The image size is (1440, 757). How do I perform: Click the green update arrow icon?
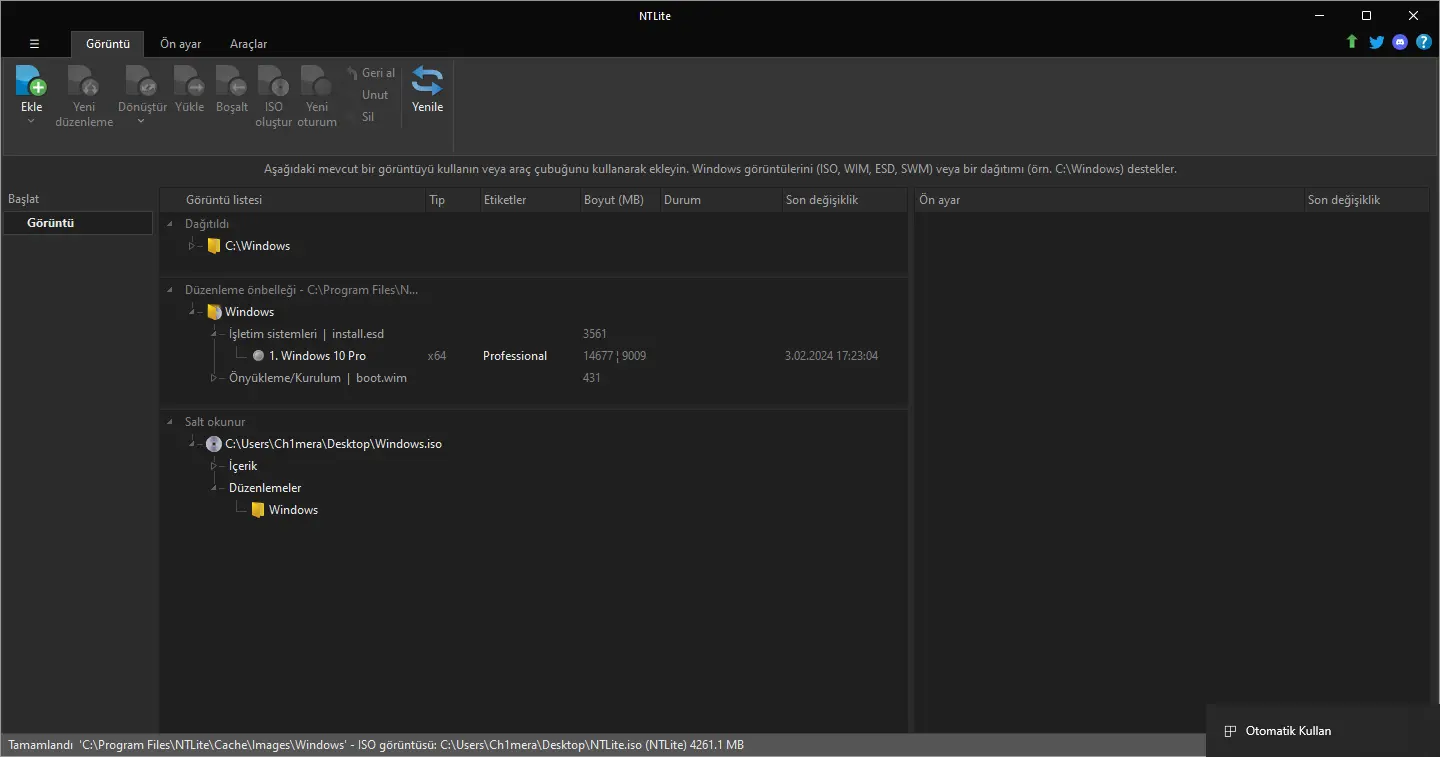click(x=1352, y=42)
